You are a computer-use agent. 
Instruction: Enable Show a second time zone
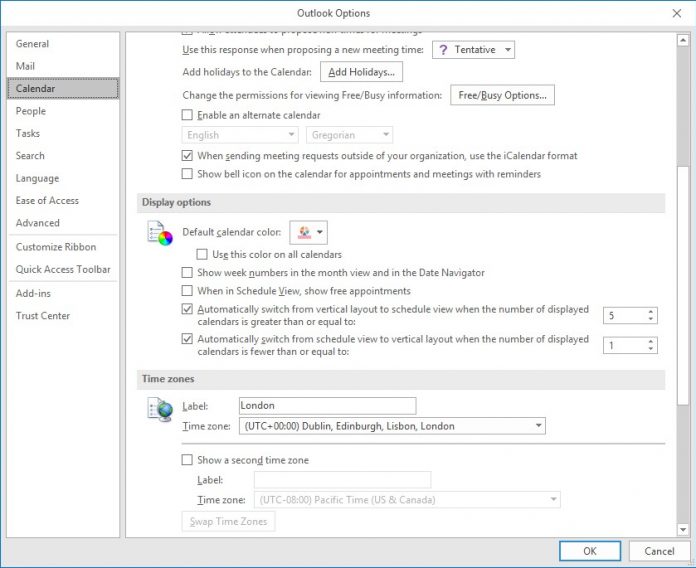point(187,460)
